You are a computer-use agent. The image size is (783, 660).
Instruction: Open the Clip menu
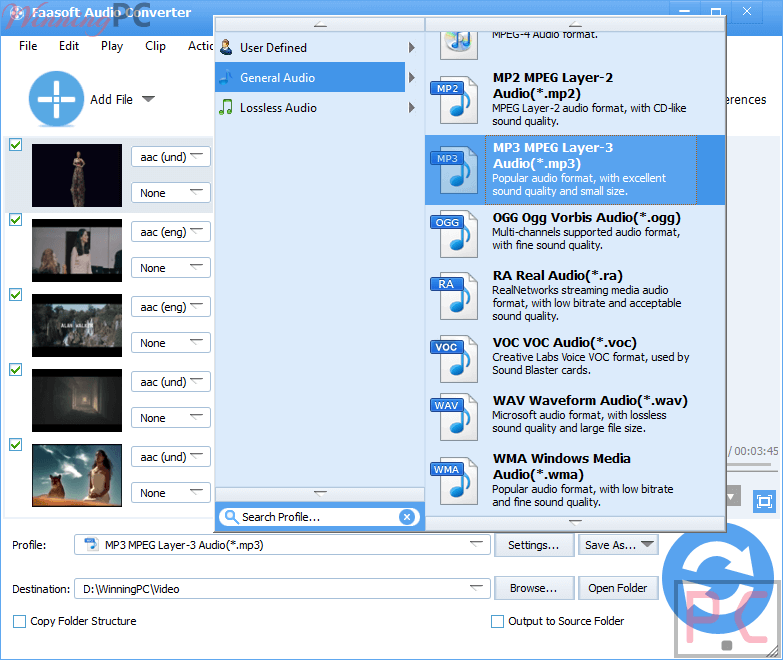[155, 46]
